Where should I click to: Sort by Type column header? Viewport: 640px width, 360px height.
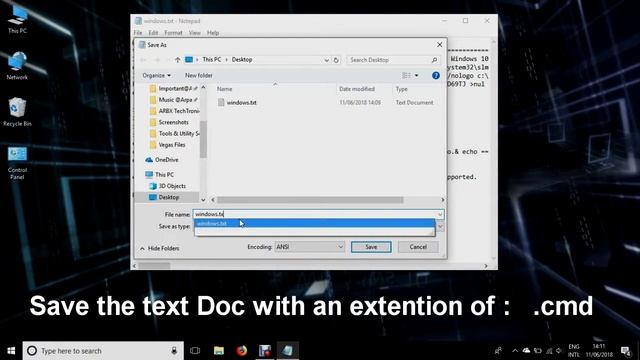pos(402,89)
